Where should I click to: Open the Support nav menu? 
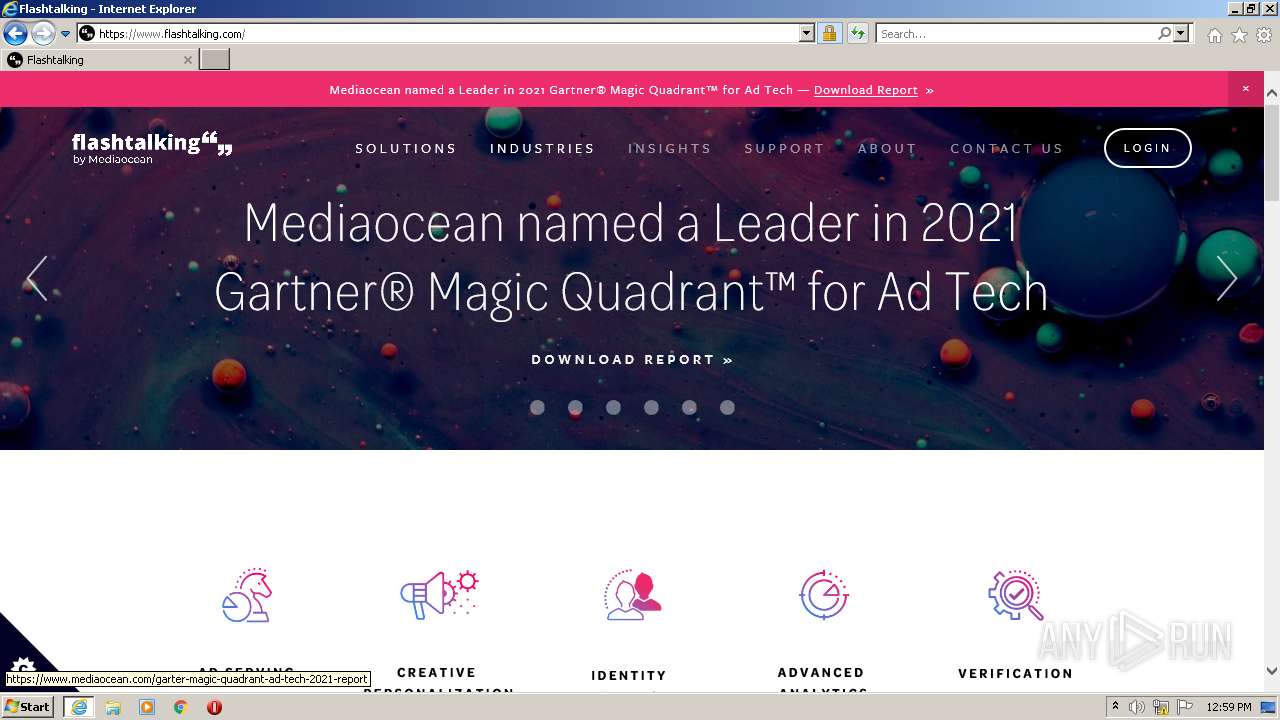pyautogui.click(x=784, y=148)
